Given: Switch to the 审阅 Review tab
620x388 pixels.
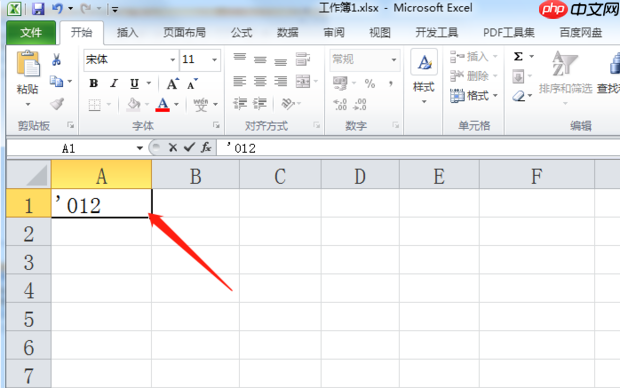Looking at the screenshot, I should coord(334,32).
